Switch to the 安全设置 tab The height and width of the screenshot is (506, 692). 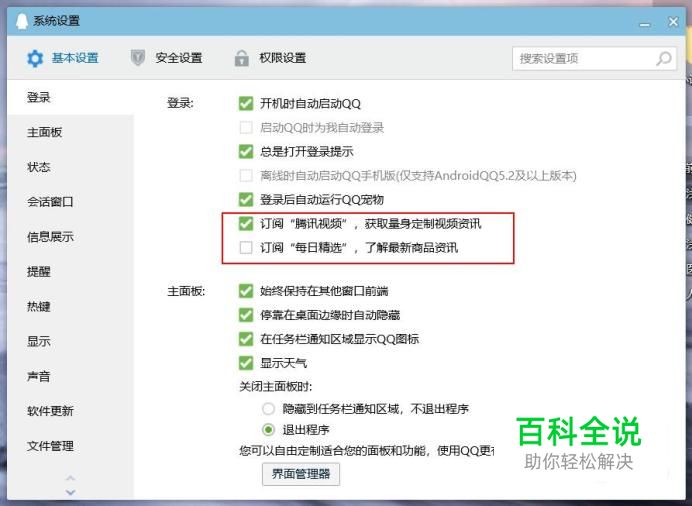[x=167, y=58]
